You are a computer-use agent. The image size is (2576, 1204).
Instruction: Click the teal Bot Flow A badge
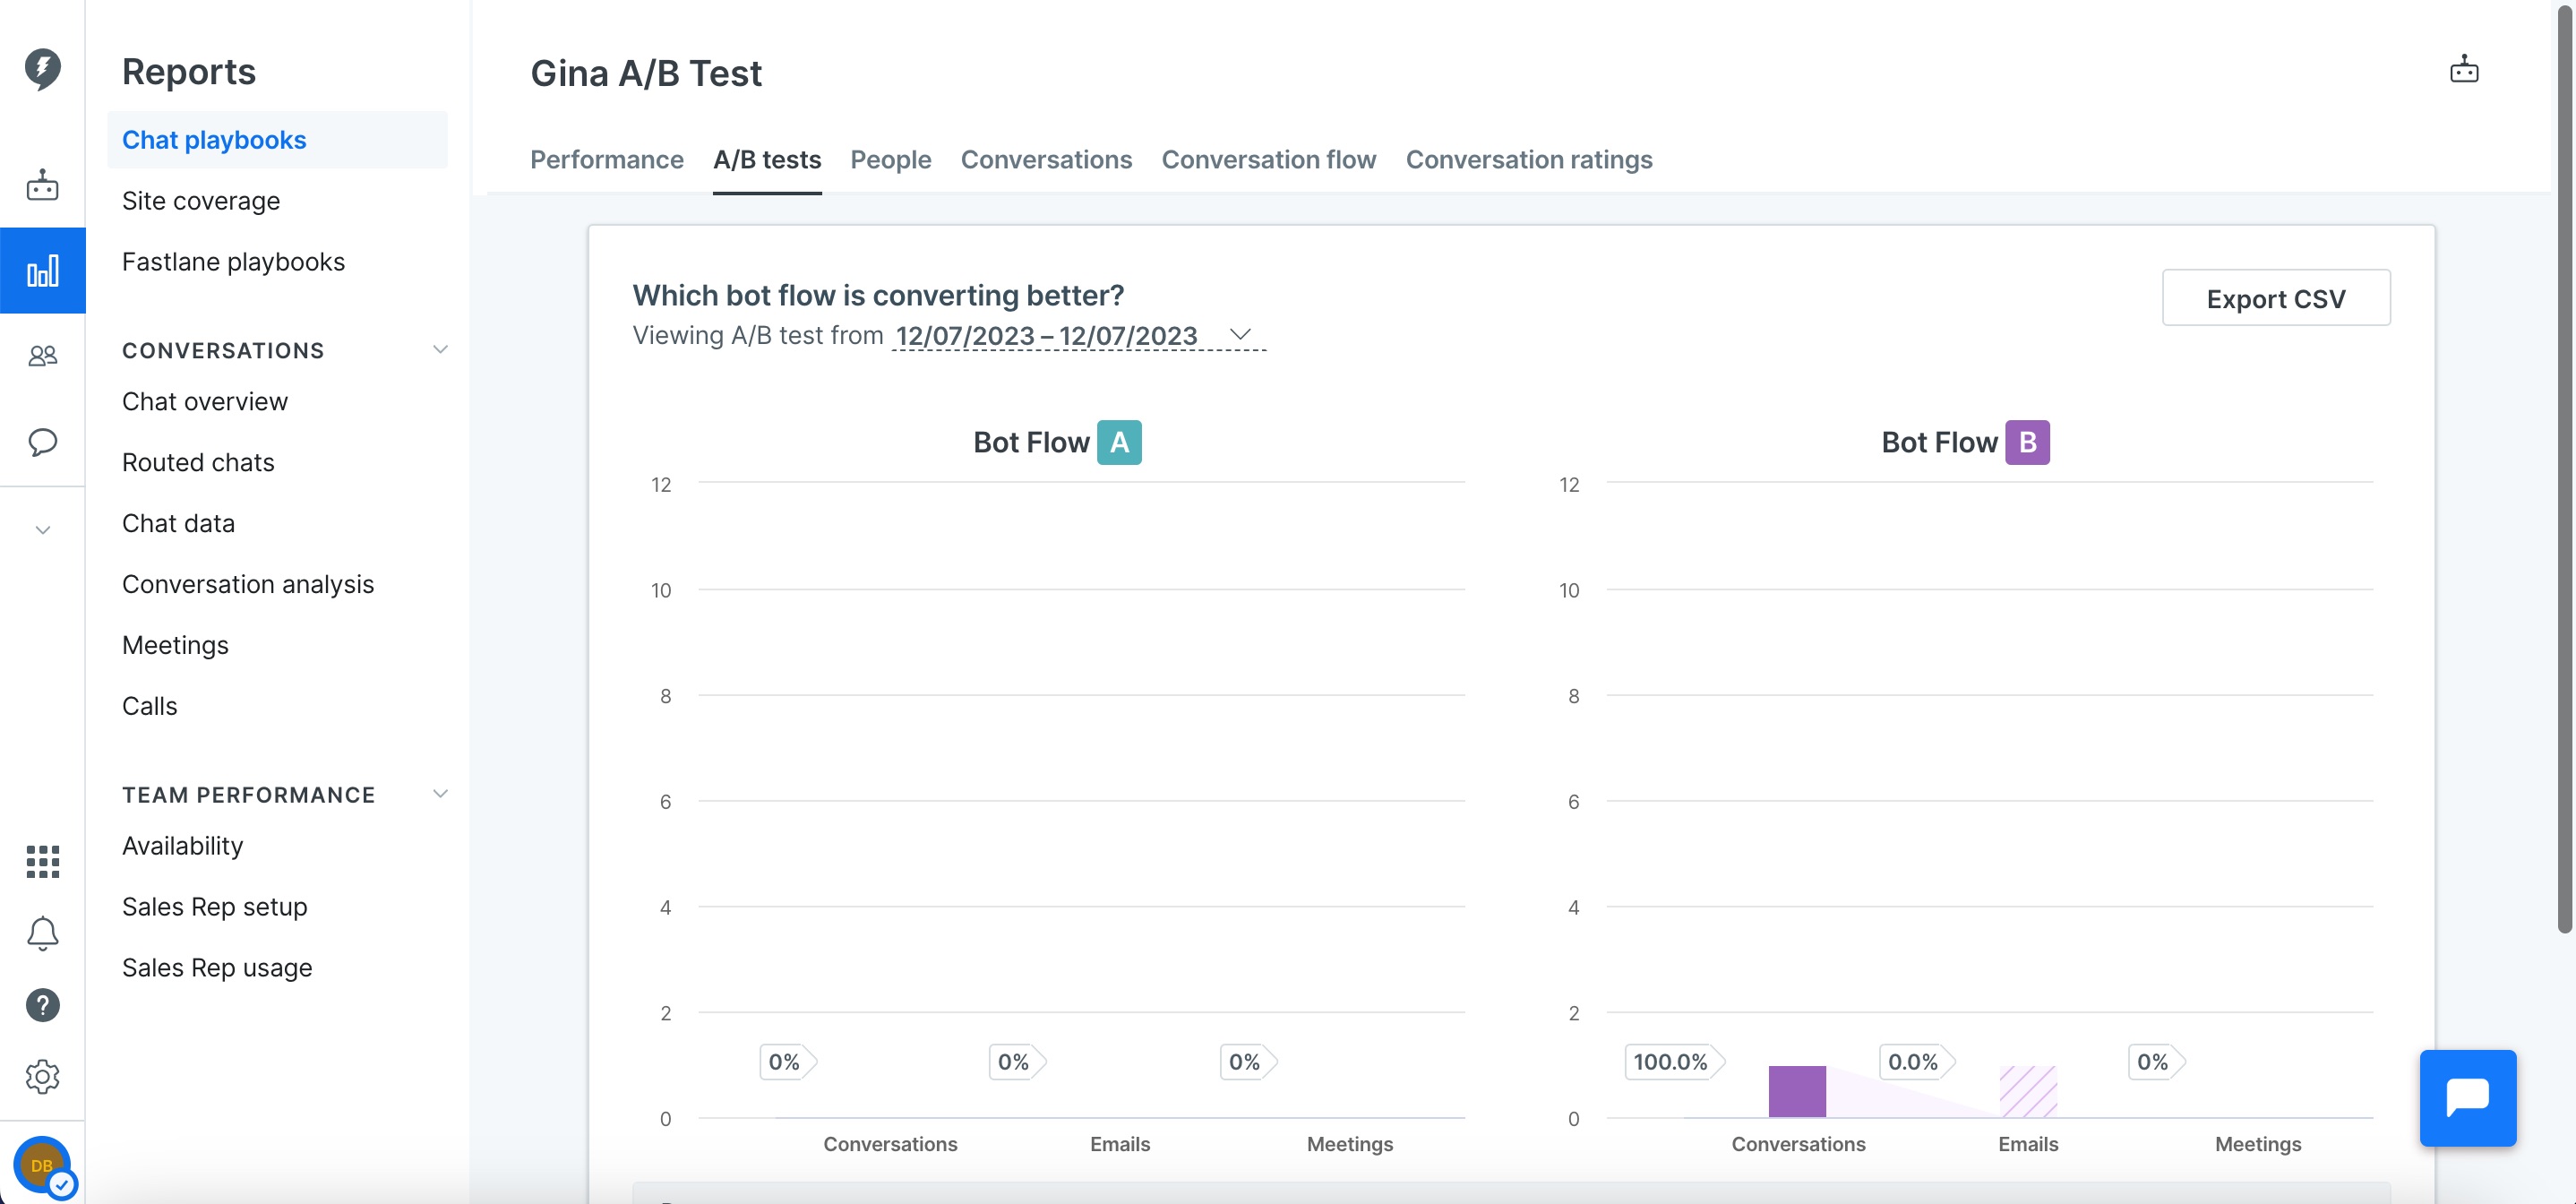(1119, 442)
